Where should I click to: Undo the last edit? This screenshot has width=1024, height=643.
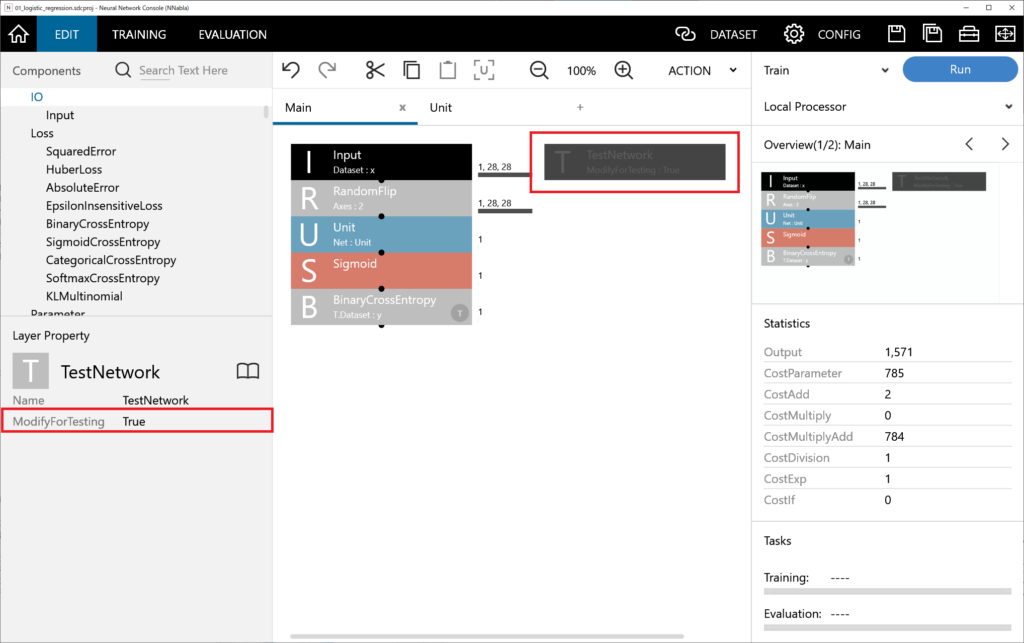pyautogui.click(x=291, y=70)
